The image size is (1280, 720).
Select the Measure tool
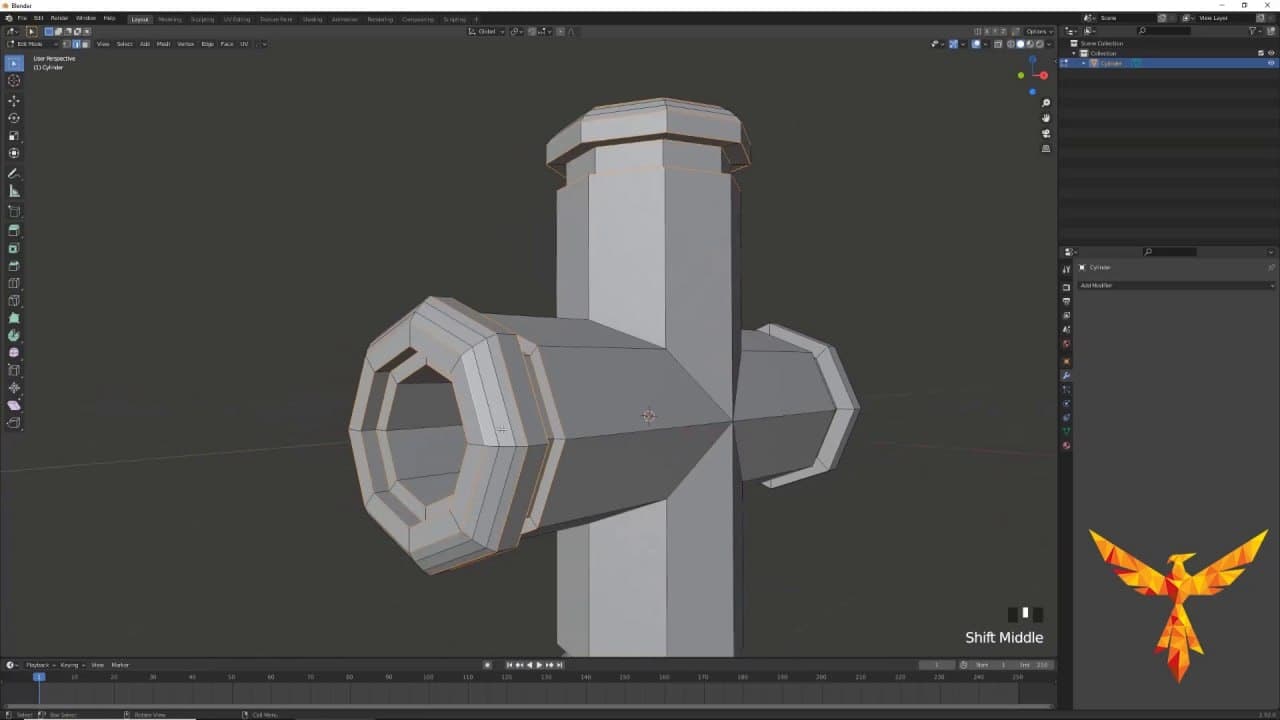14,191
